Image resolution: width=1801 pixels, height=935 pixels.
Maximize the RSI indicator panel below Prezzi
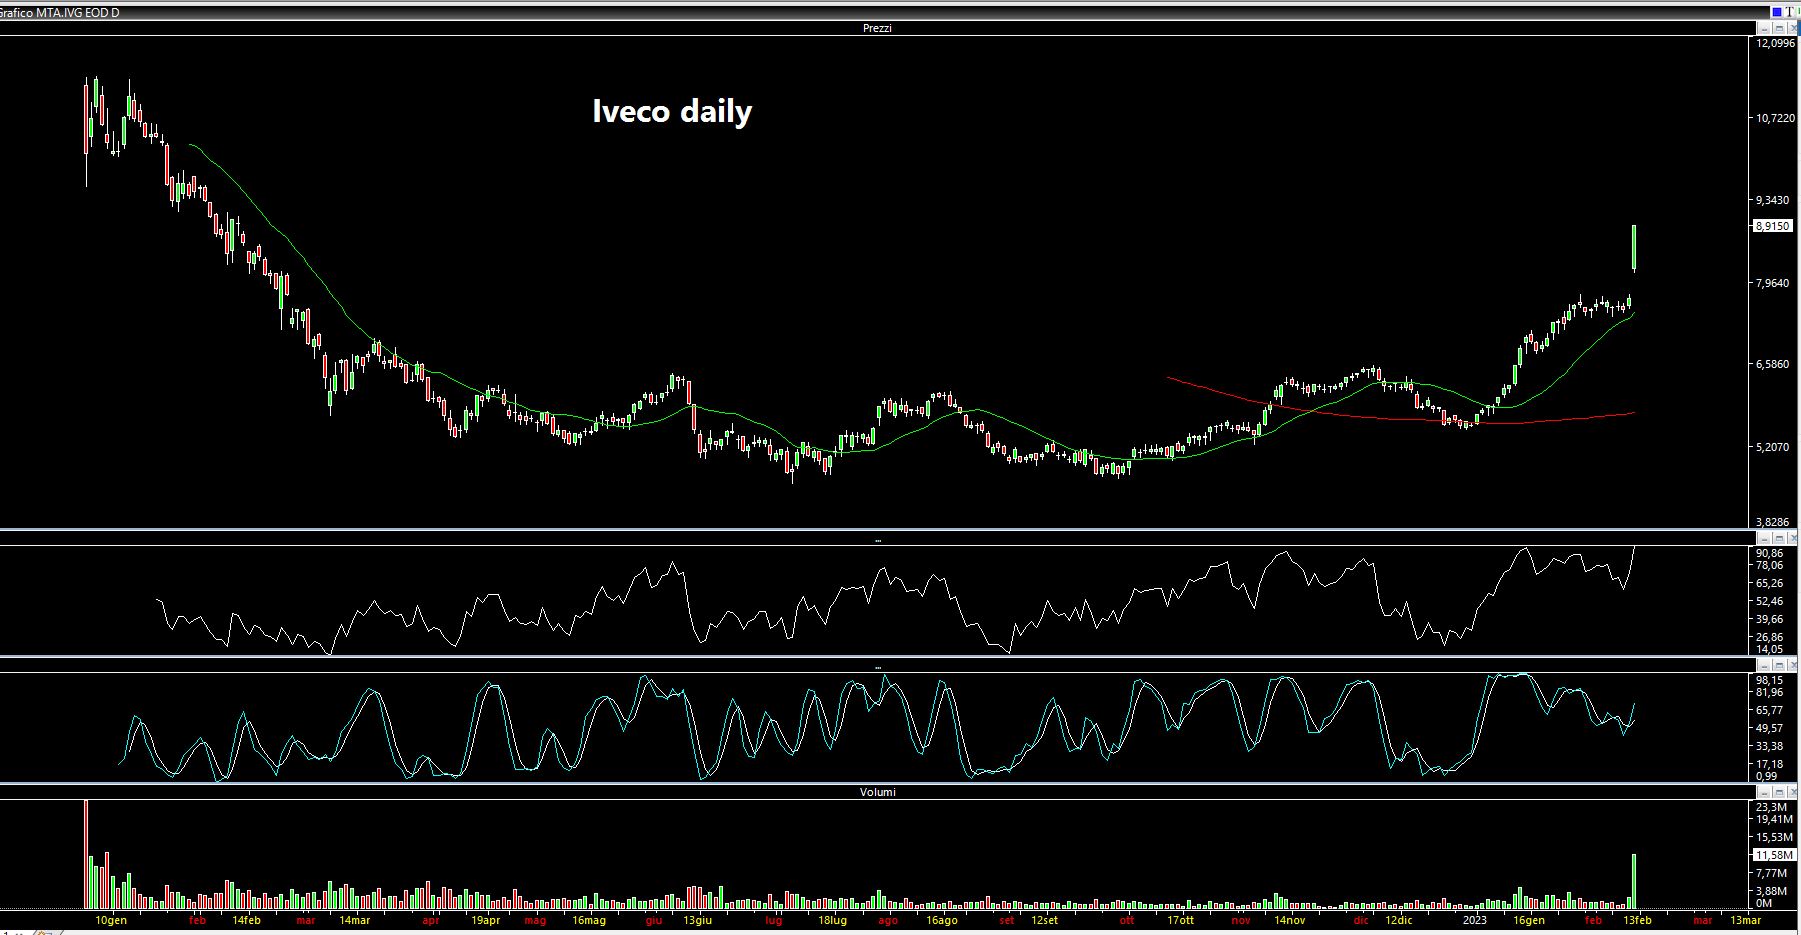(x=1778, y=539)
